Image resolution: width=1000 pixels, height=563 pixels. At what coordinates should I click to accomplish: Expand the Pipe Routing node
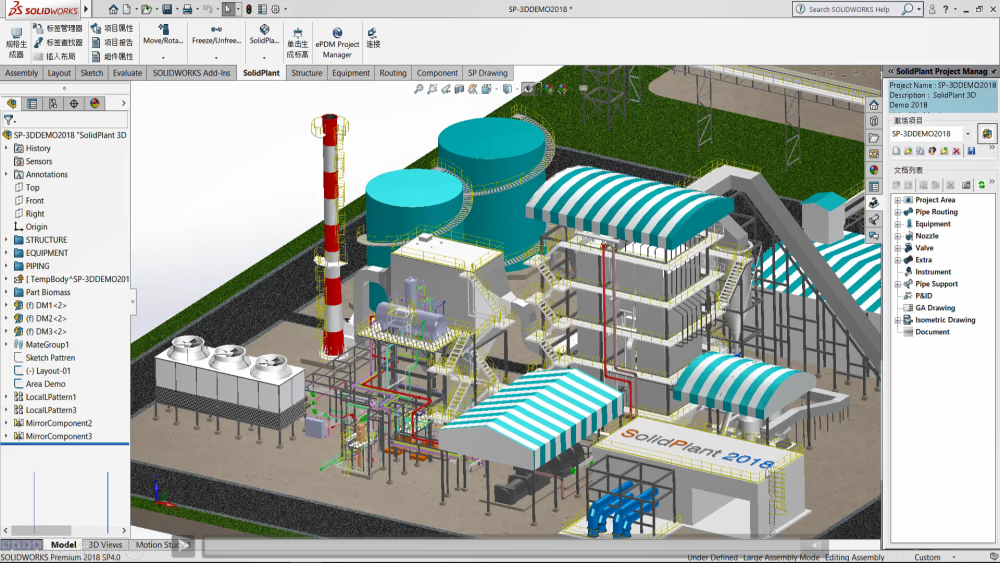pos(897,212)
